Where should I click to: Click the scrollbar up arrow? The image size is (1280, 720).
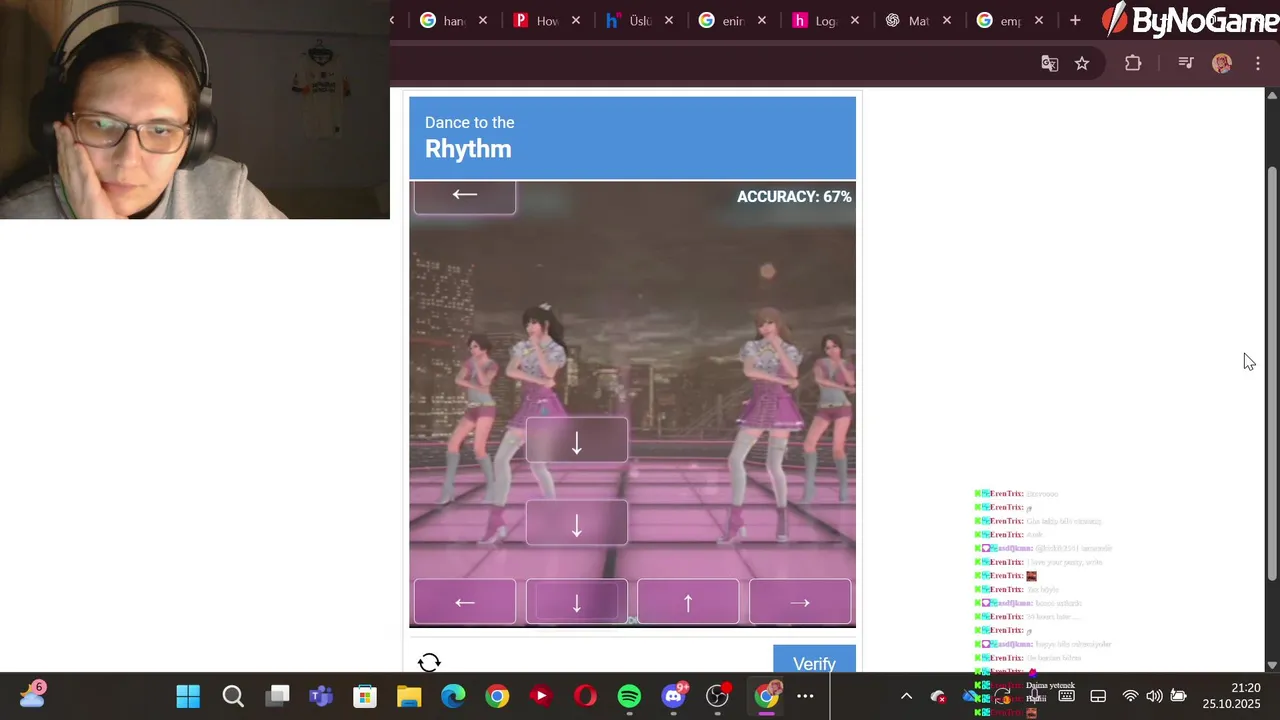tap(1272, 95)
